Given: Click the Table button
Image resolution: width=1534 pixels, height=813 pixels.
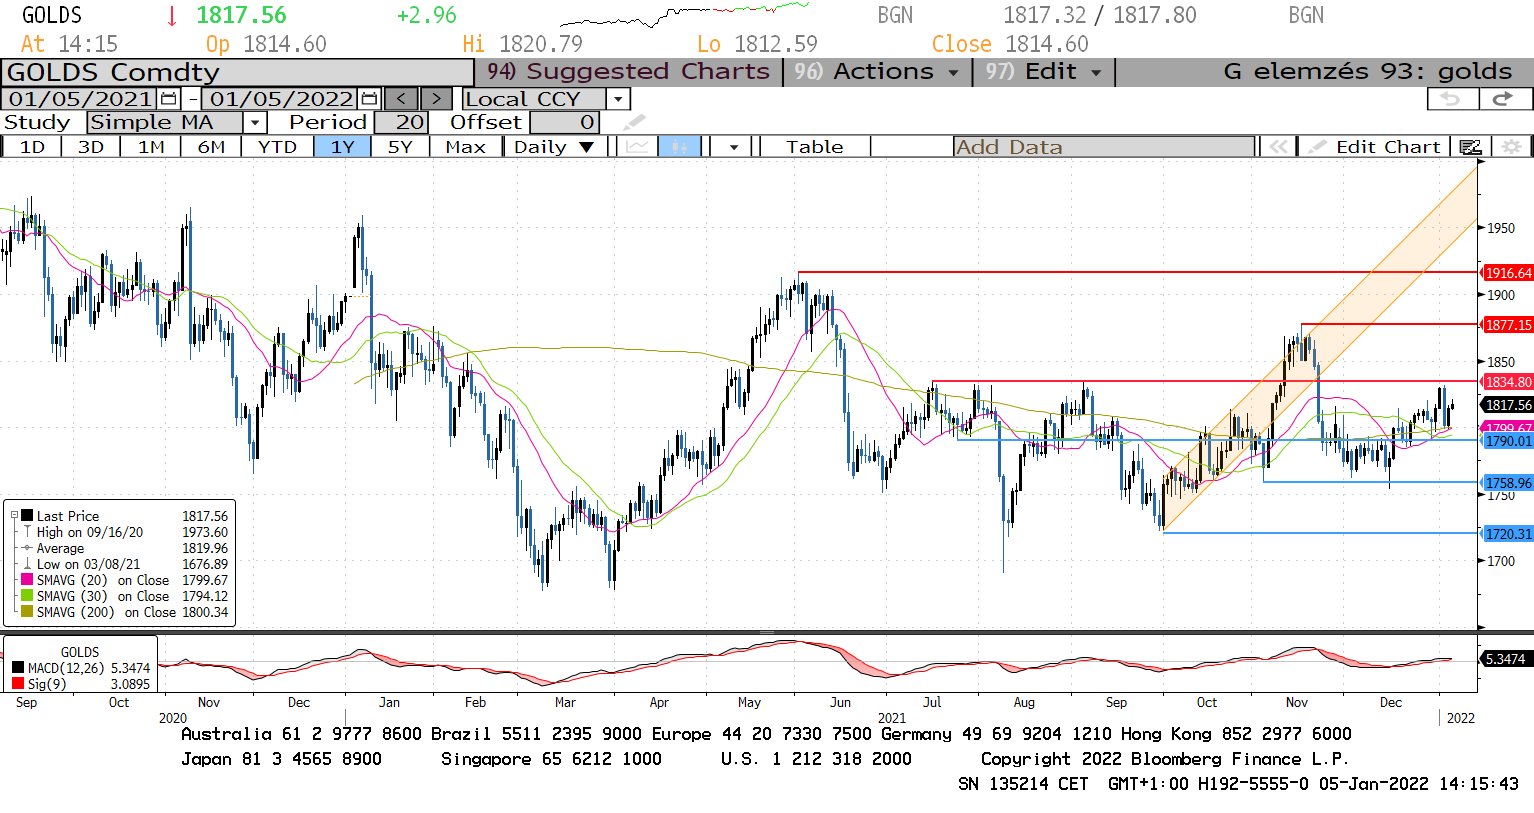Looking at the screenshot, I should 815,147.
